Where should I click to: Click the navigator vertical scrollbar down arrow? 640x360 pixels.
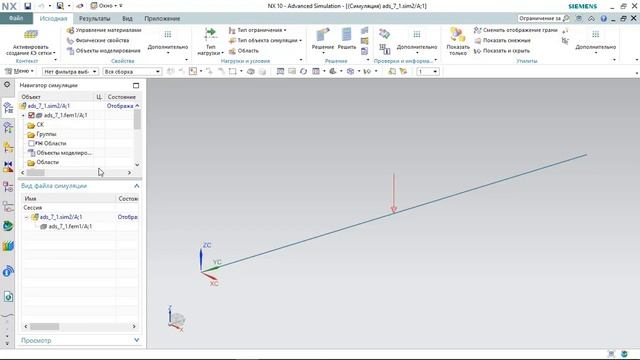click(x=137, y=165)
